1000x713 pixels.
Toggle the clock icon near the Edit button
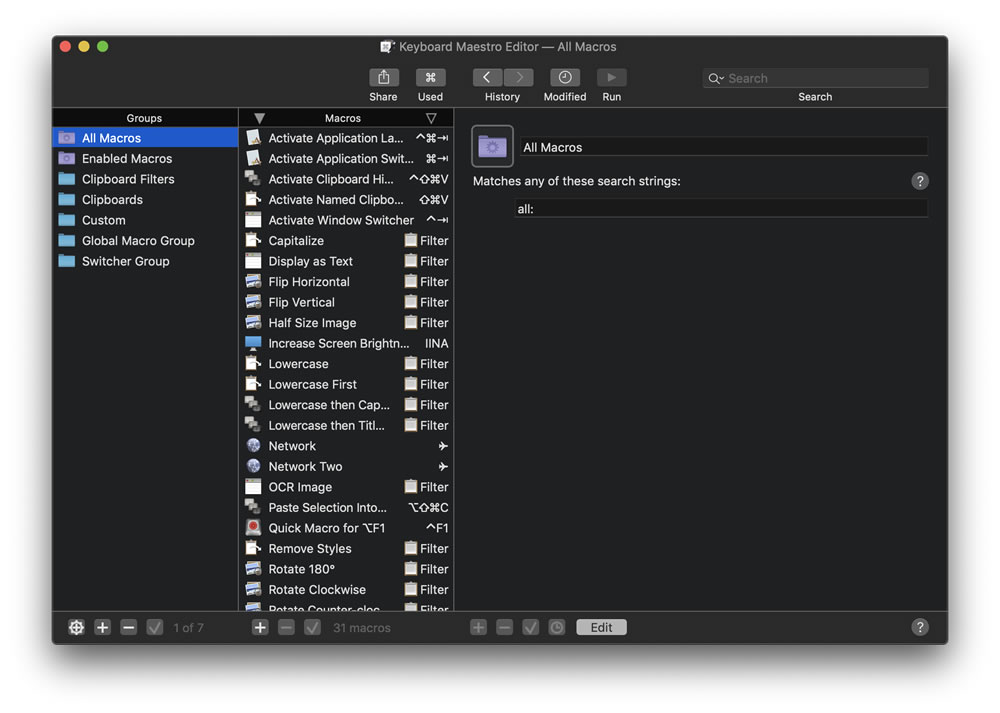pyautogui.click(x=556, y=627)
